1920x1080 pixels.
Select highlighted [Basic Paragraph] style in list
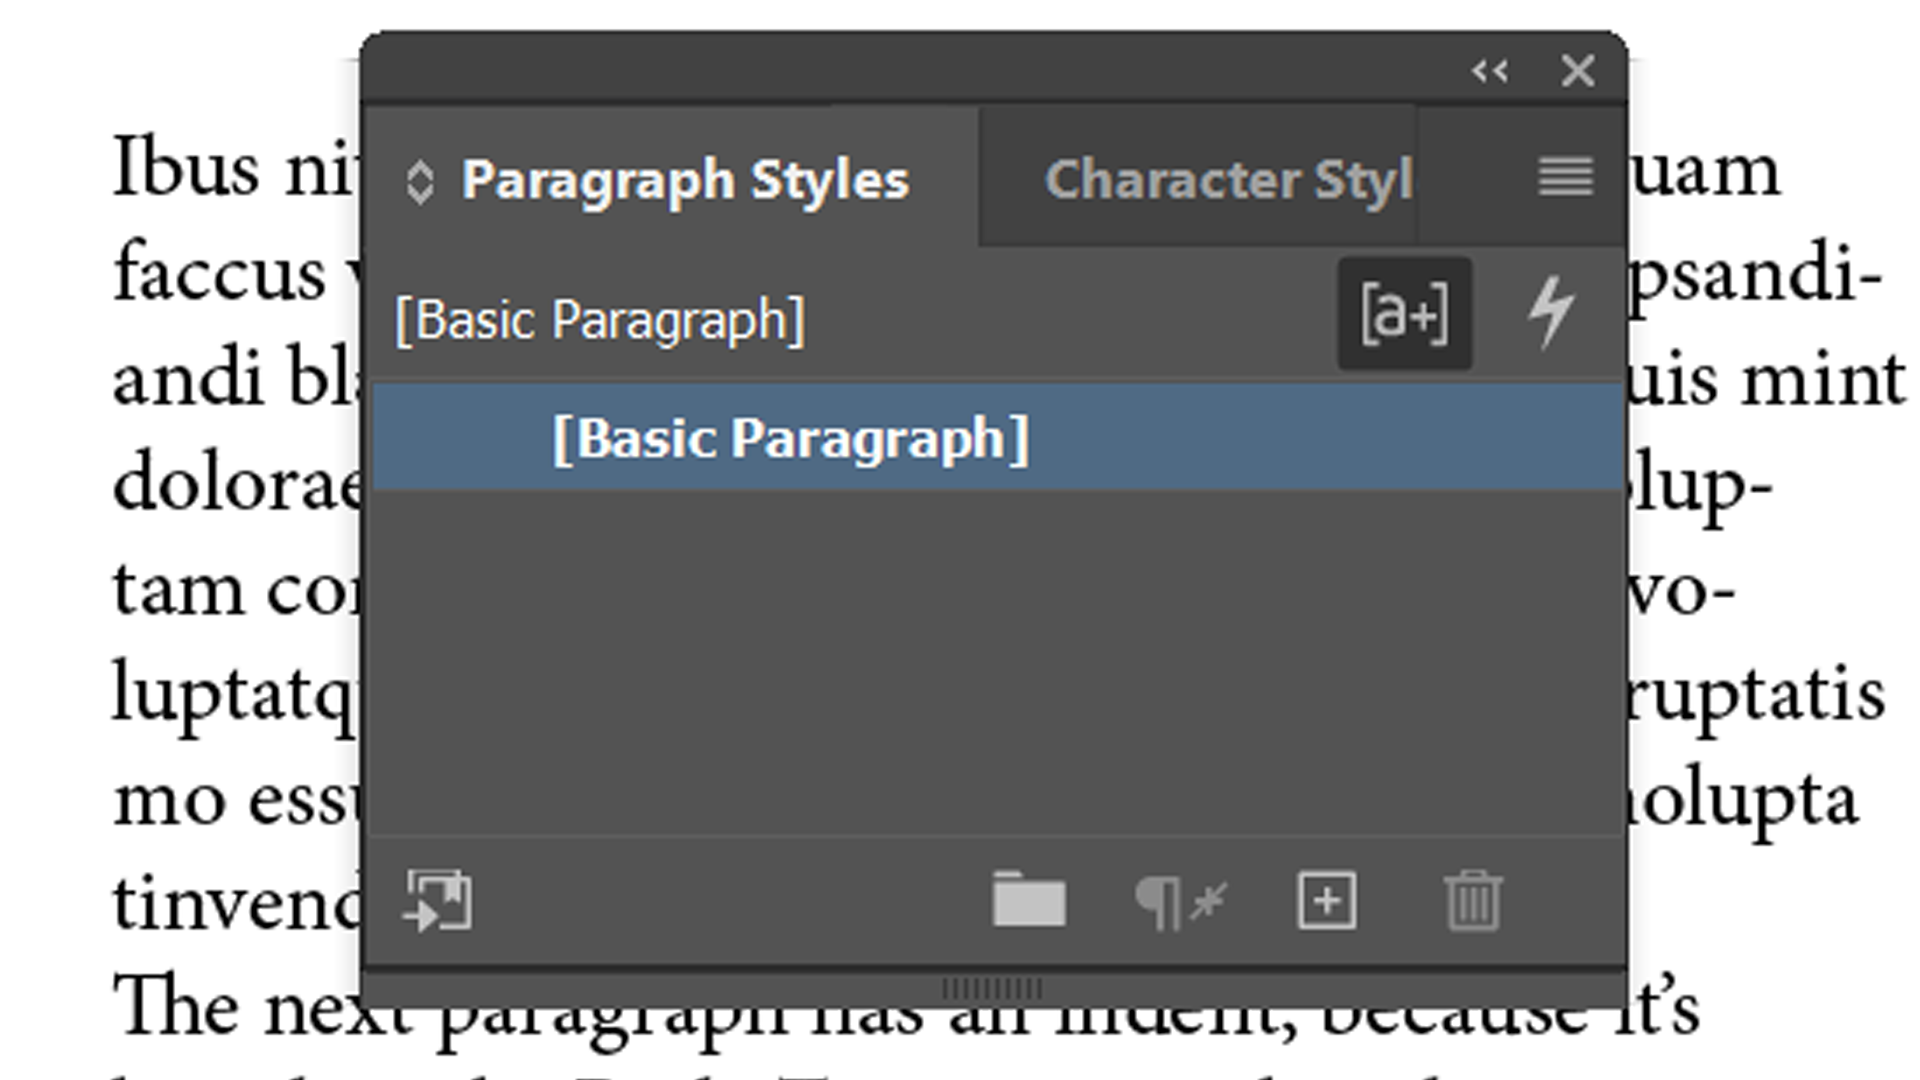pos(790,438)
